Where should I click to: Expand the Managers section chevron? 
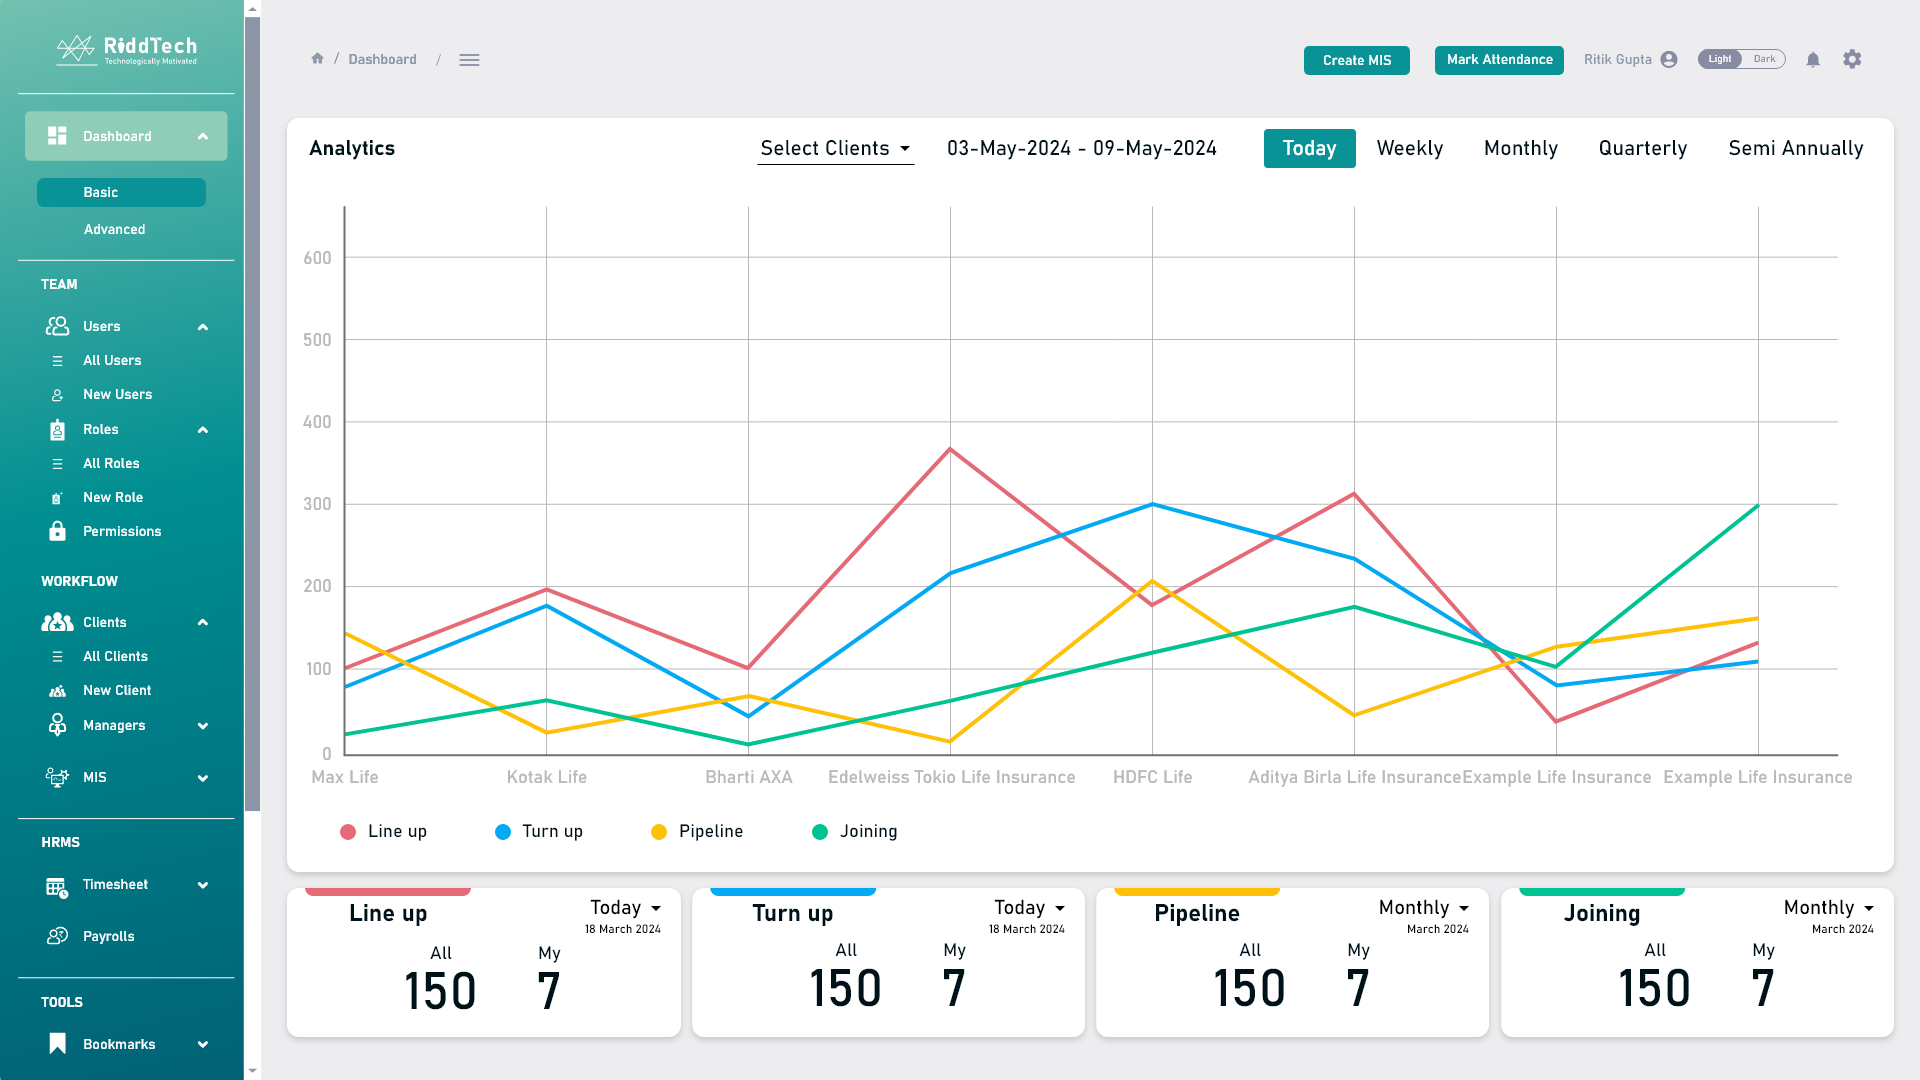point(203,726)
